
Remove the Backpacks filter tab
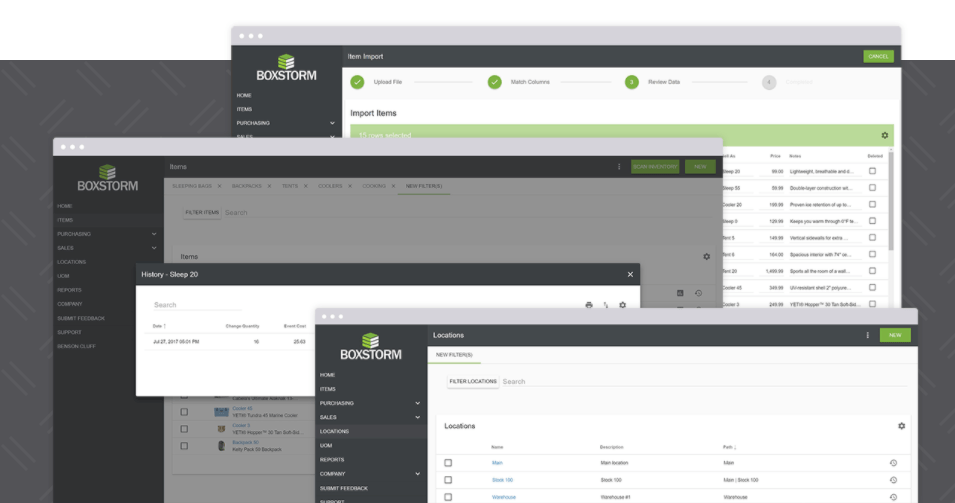[x=269, y=186]
